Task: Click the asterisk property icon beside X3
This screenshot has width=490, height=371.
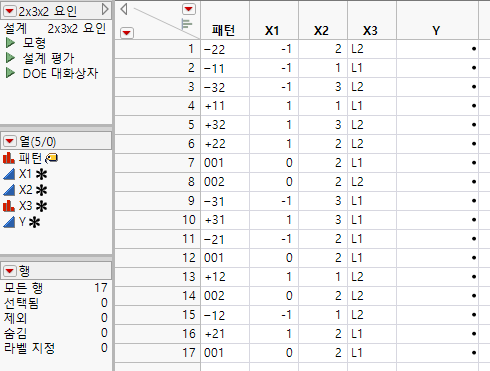Action: 41,206
